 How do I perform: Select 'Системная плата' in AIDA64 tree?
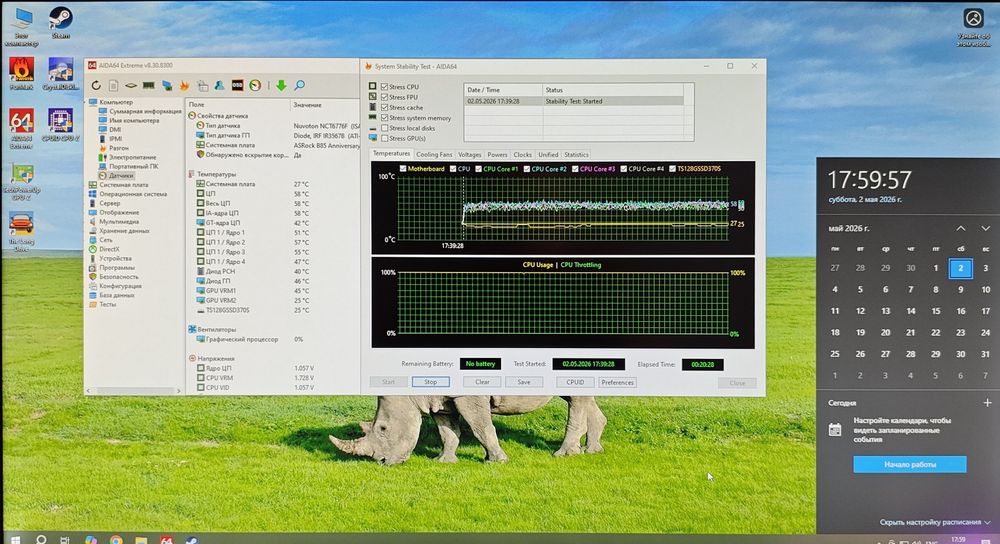coord(124,184)
